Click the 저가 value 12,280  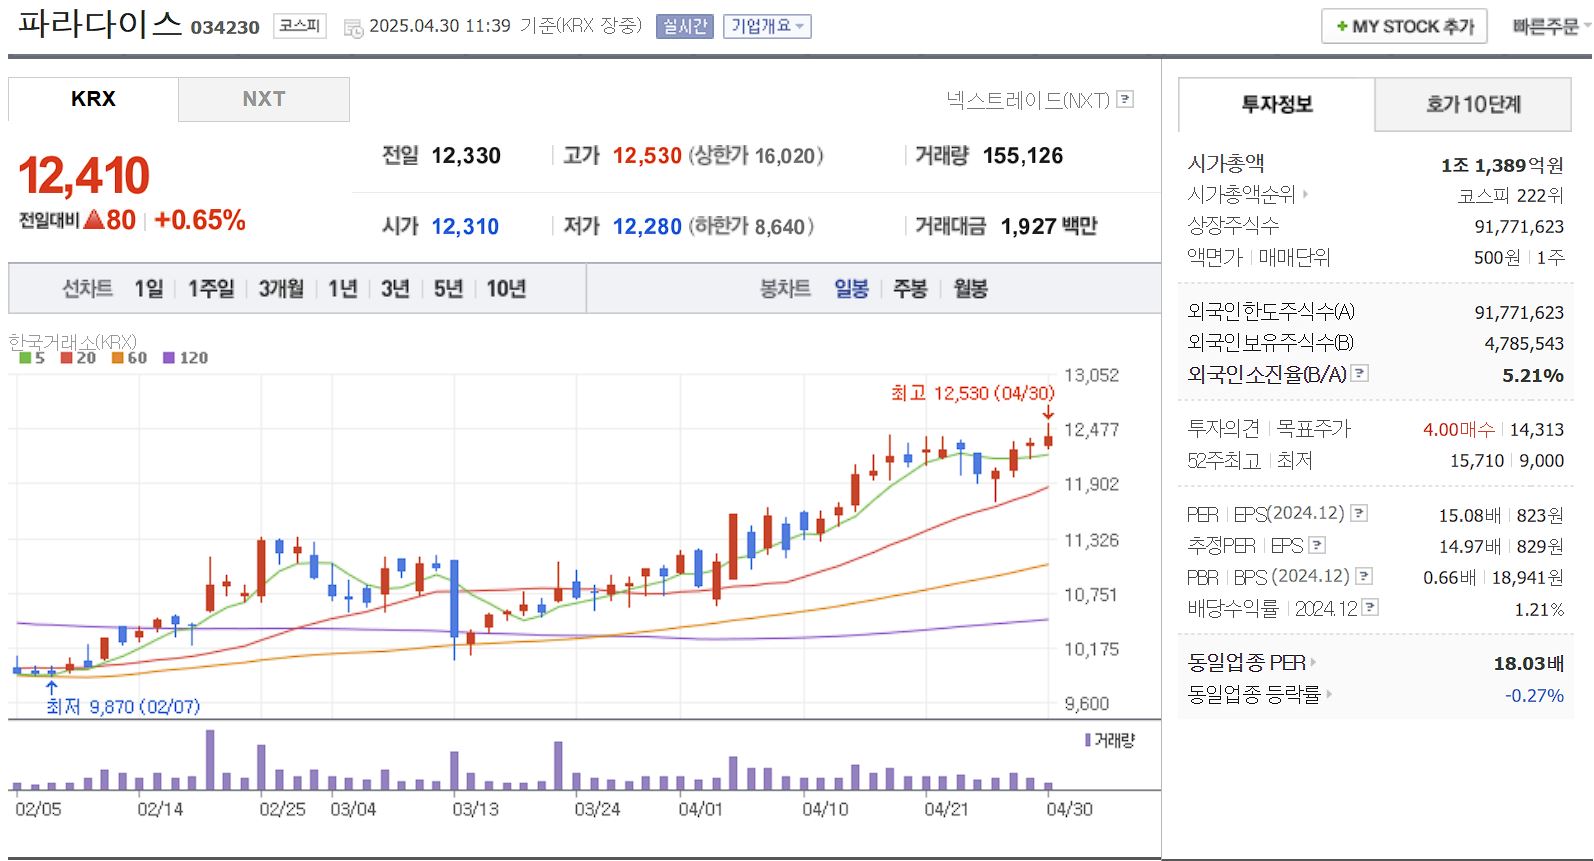click(647, 226)
